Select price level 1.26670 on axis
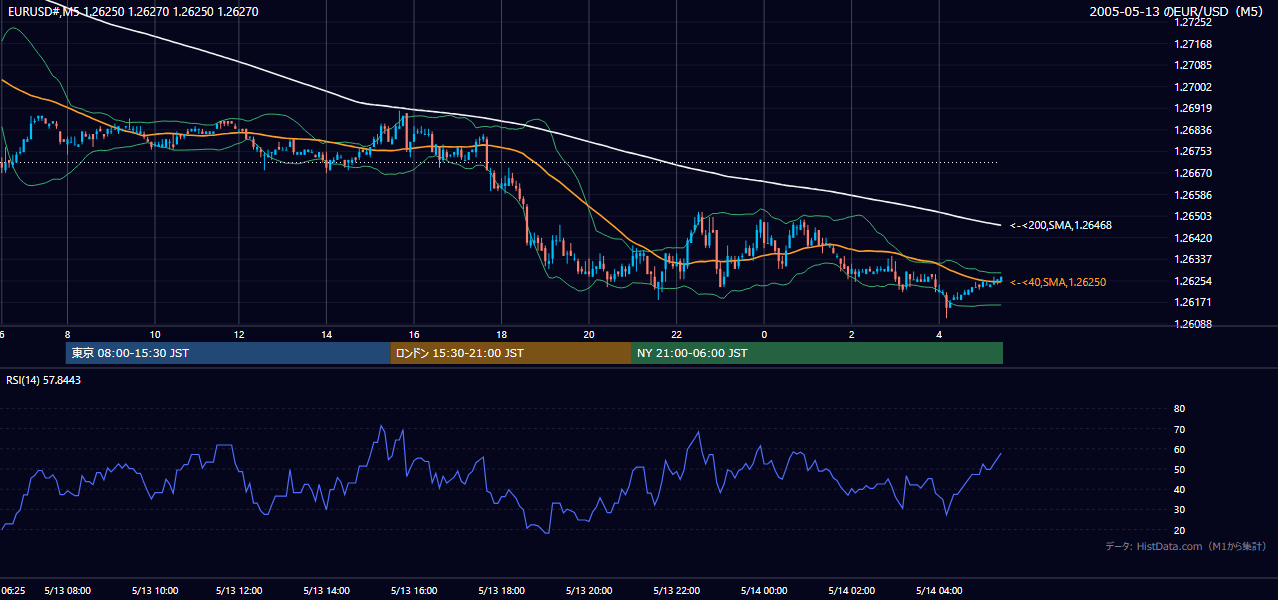 1194,173
